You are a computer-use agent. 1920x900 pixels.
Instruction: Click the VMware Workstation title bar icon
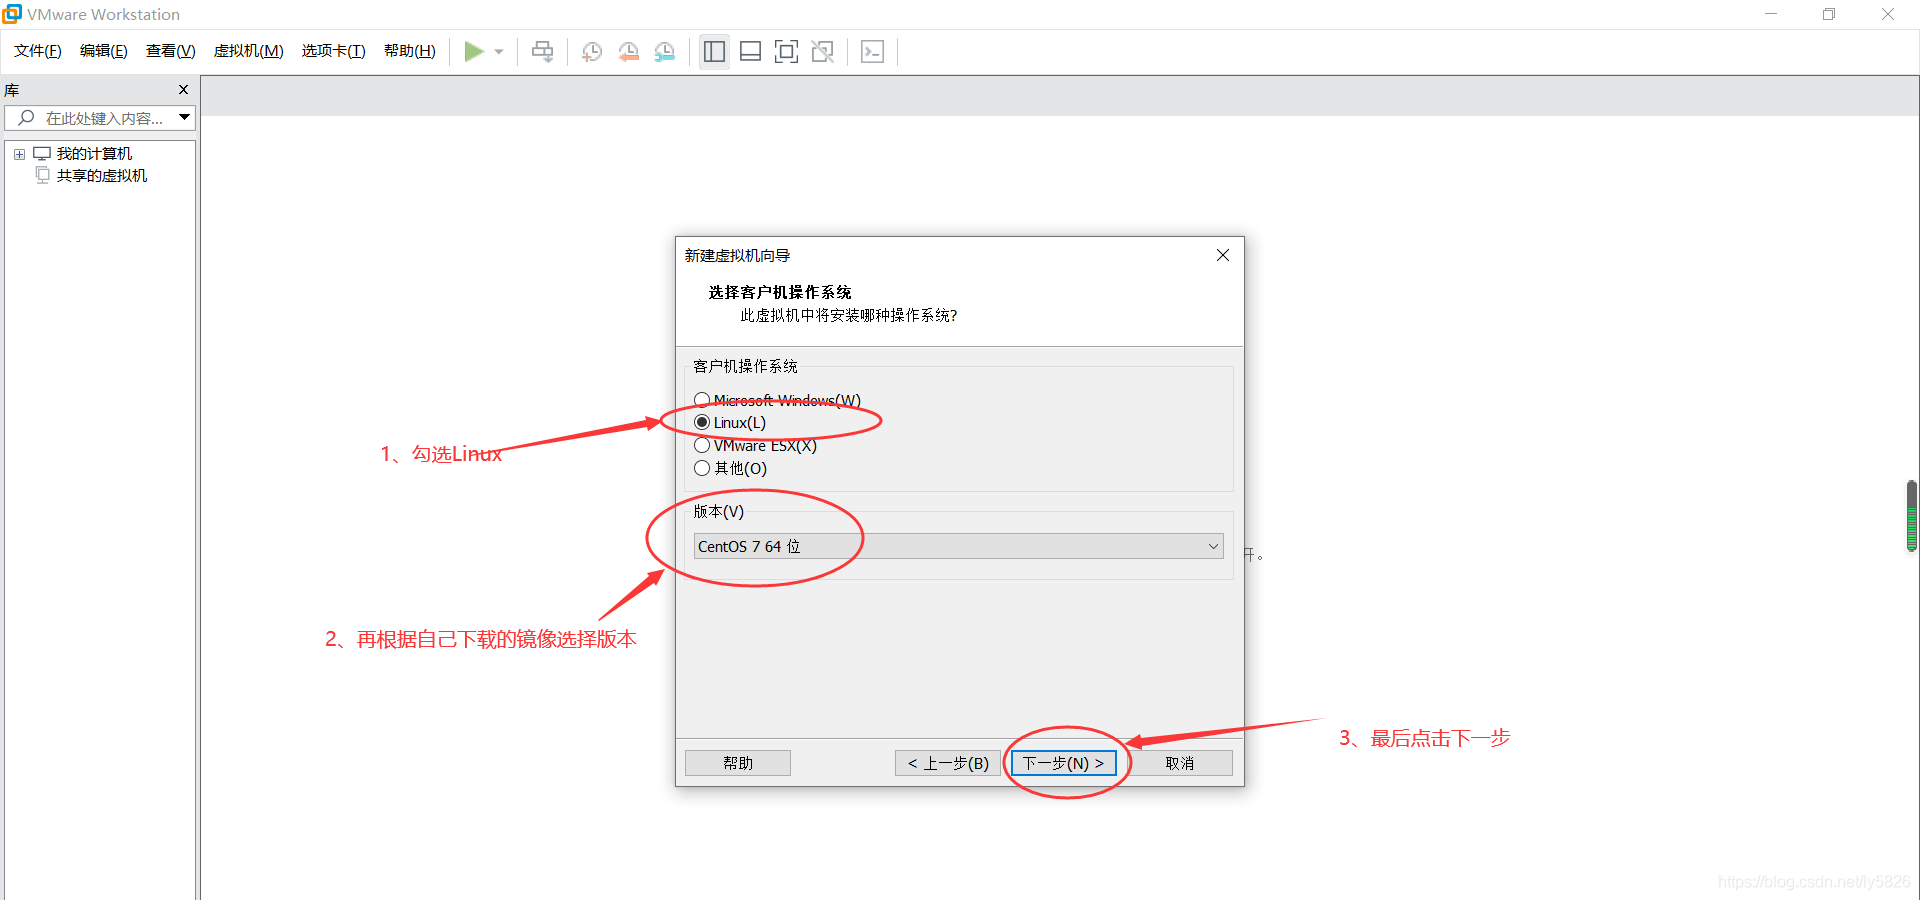[x=12, y=14]
